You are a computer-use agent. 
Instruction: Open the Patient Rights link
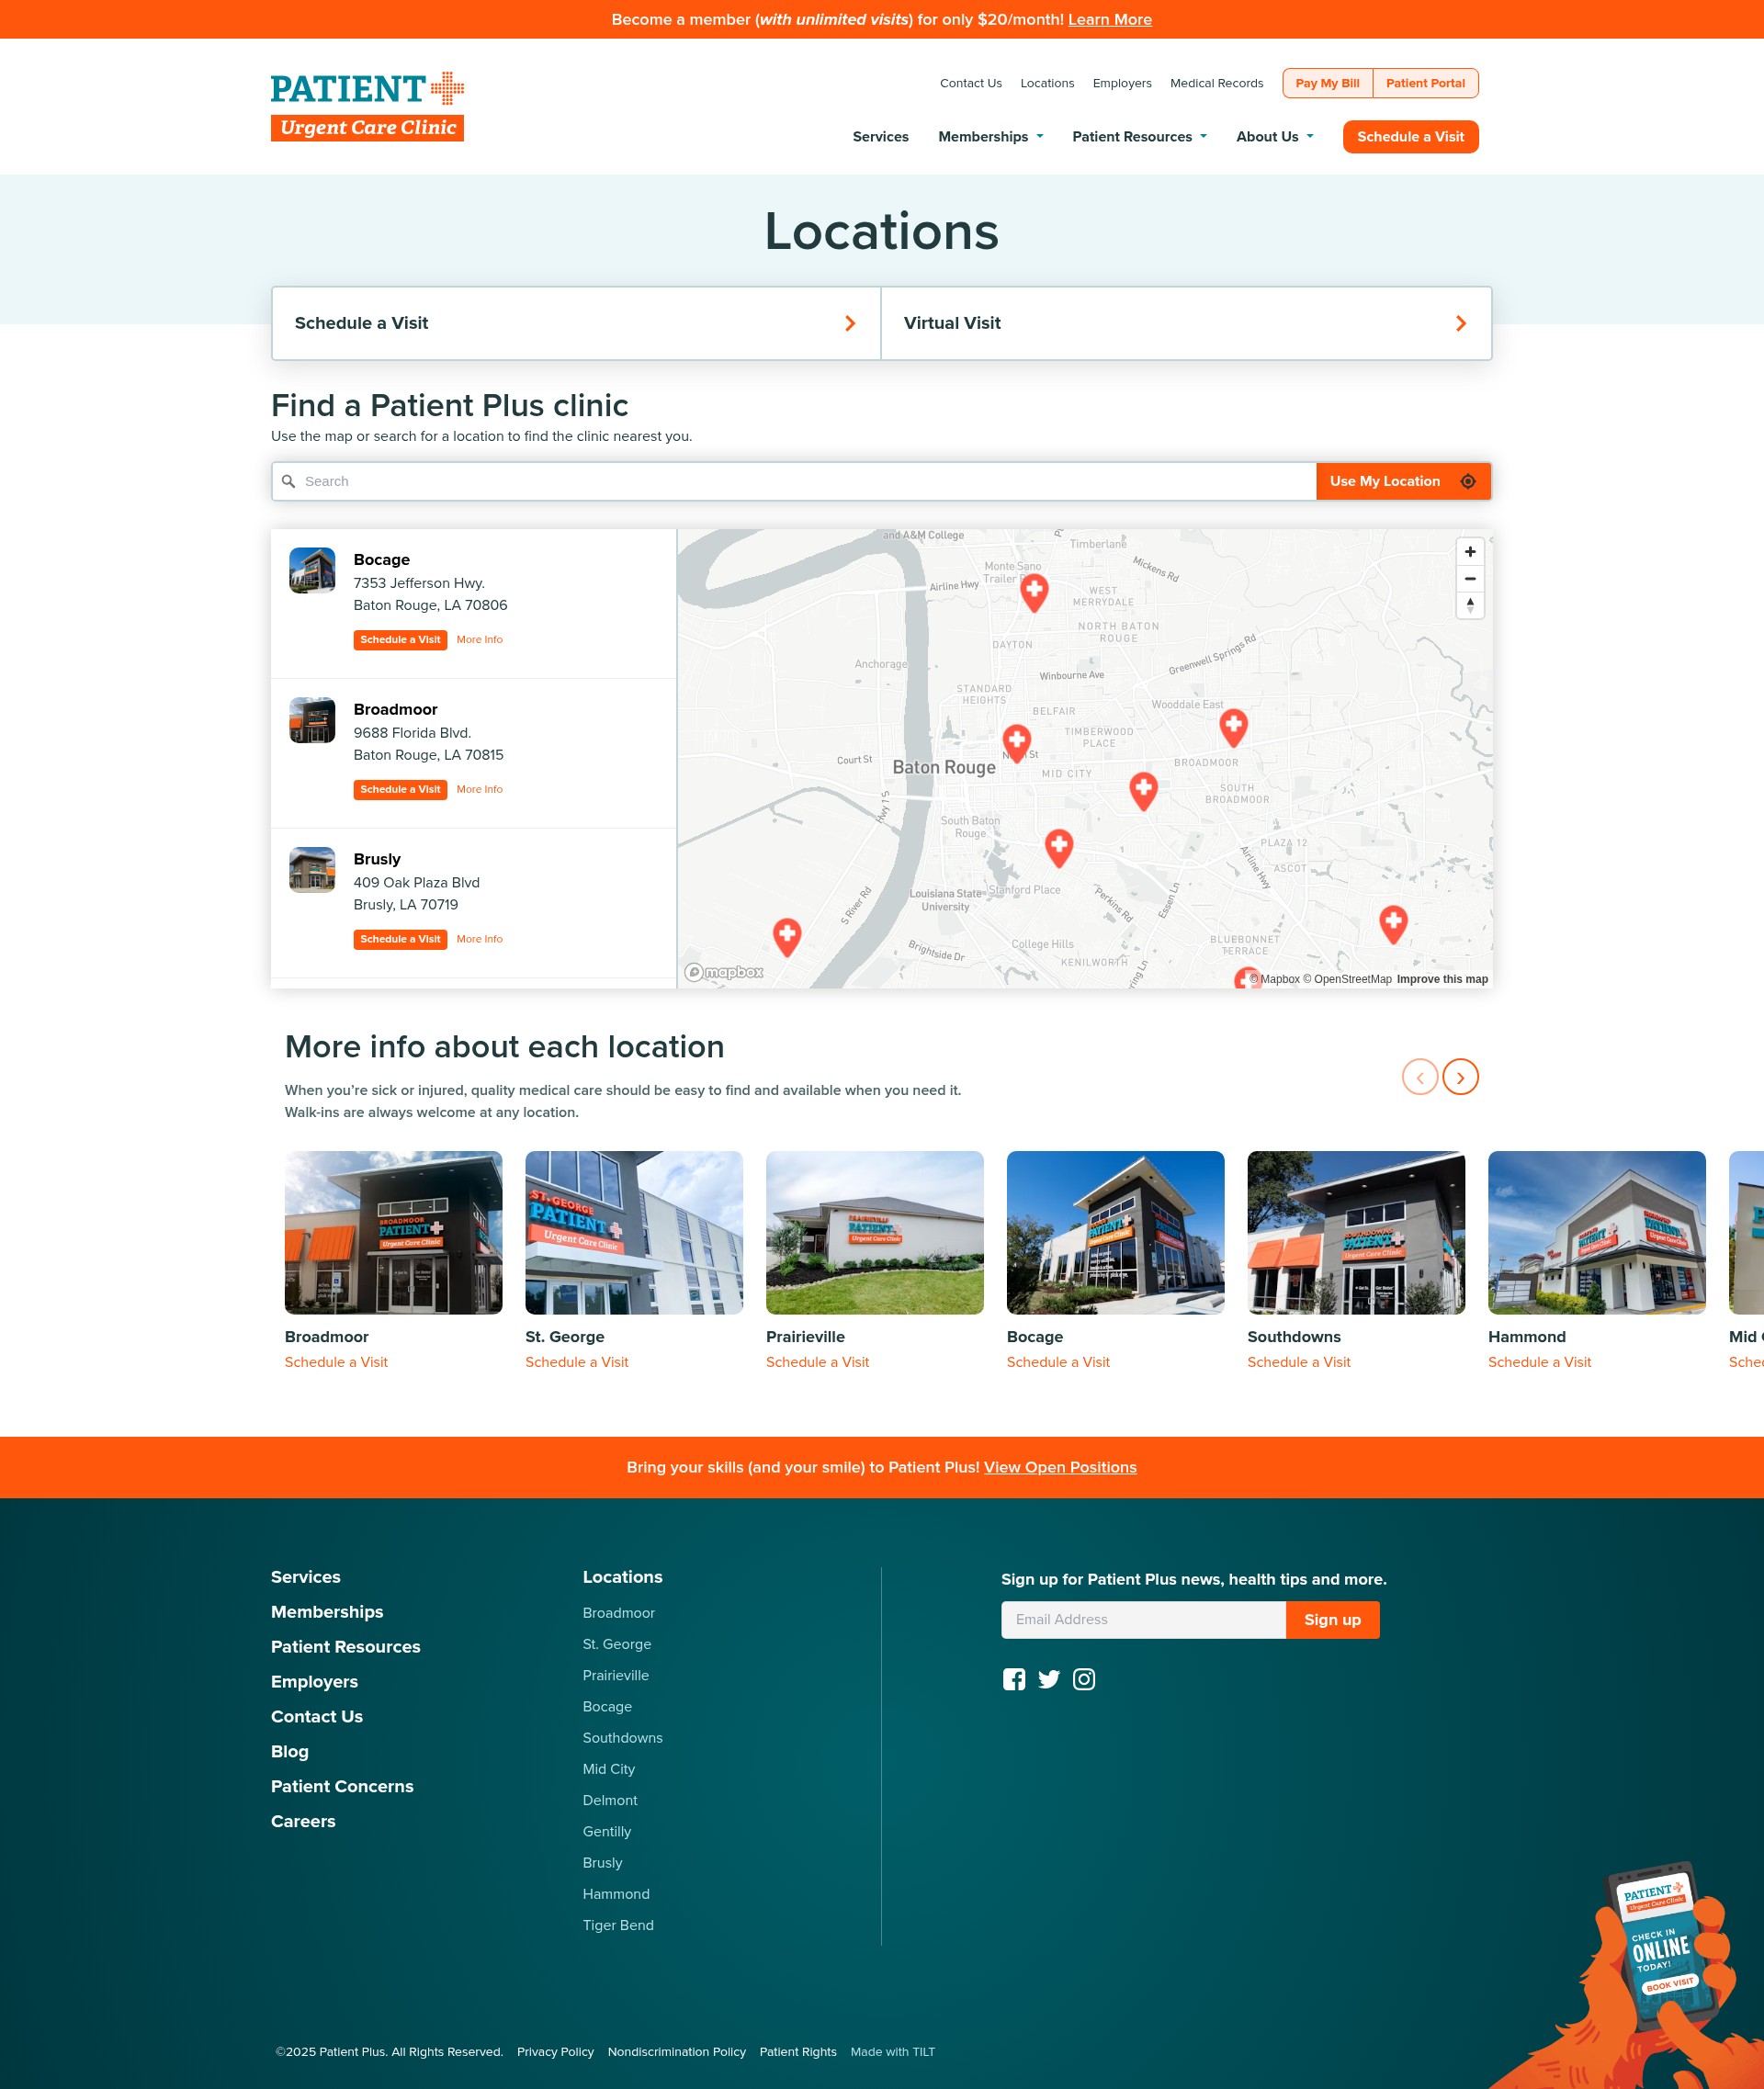click(797, 2051)
